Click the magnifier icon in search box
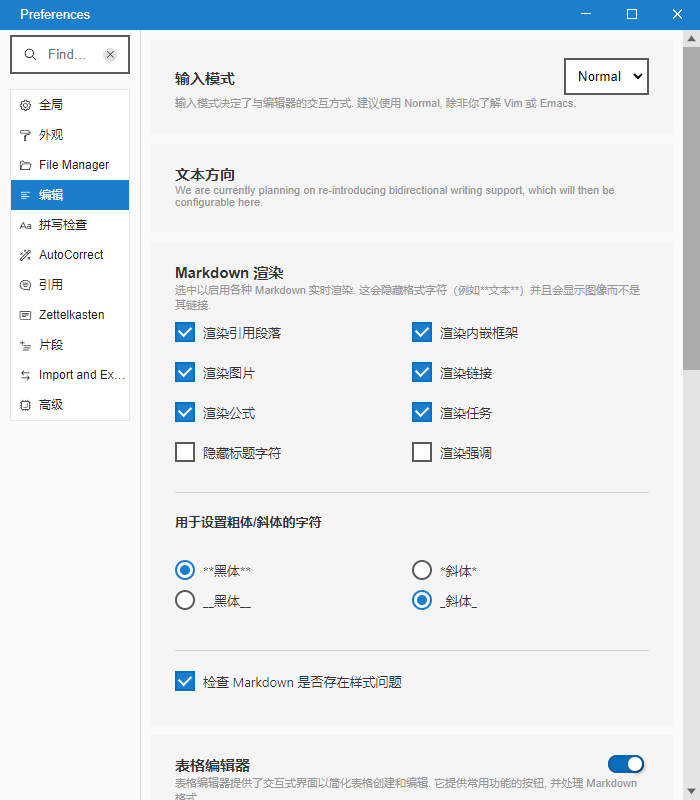 click(30, 55)
